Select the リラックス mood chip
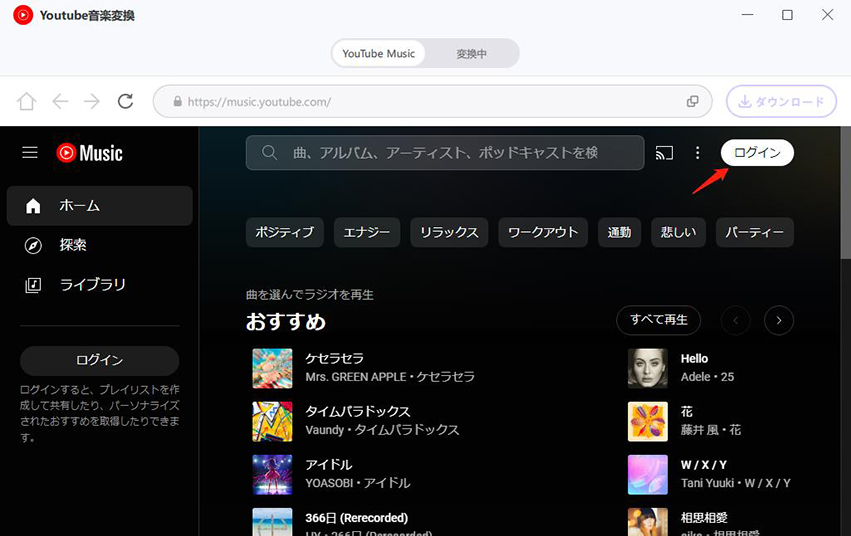The width and height of the screenshot is (851, 536). coord(449,232)
